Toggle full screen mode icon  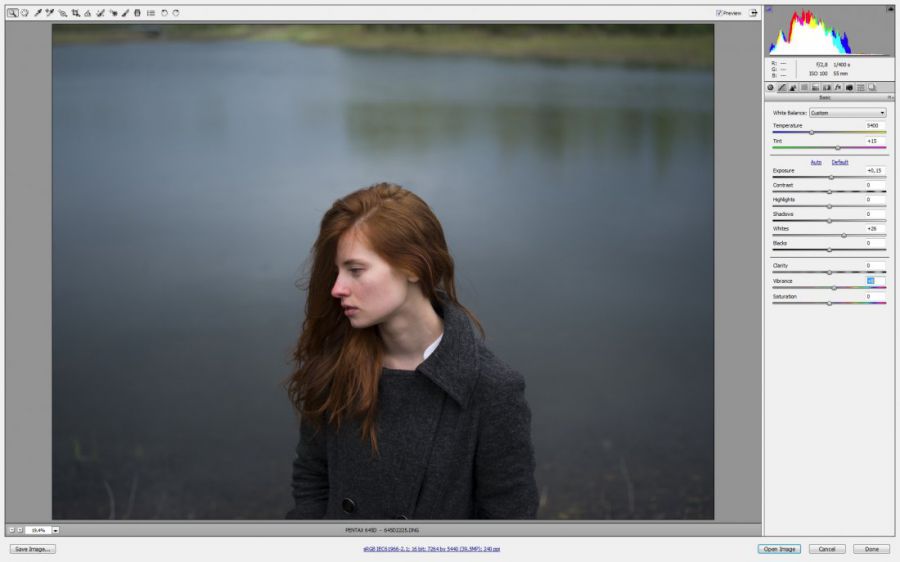click(753, 13)
